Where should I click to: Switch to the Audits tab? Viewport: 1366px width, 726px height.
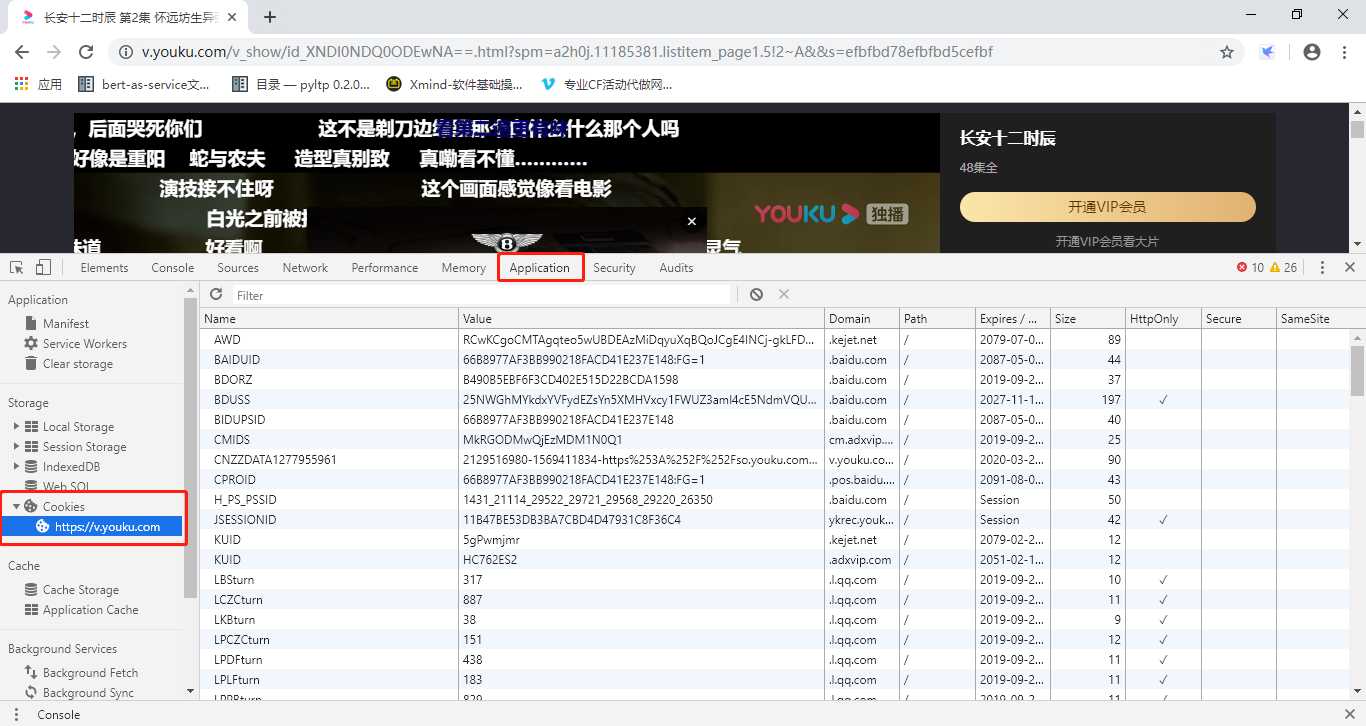676,268
